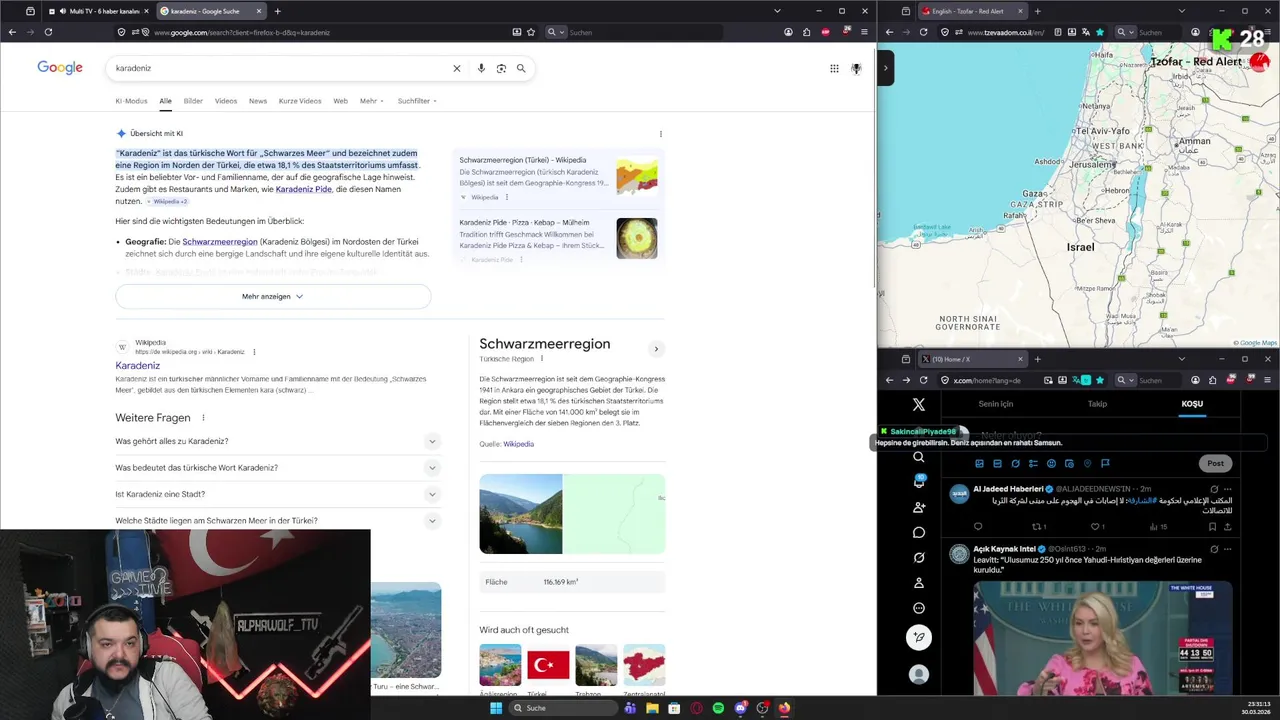Switch to Multi TV browser tab
The width and height of the screenshot is (1280, 720).
click(98, 11)
